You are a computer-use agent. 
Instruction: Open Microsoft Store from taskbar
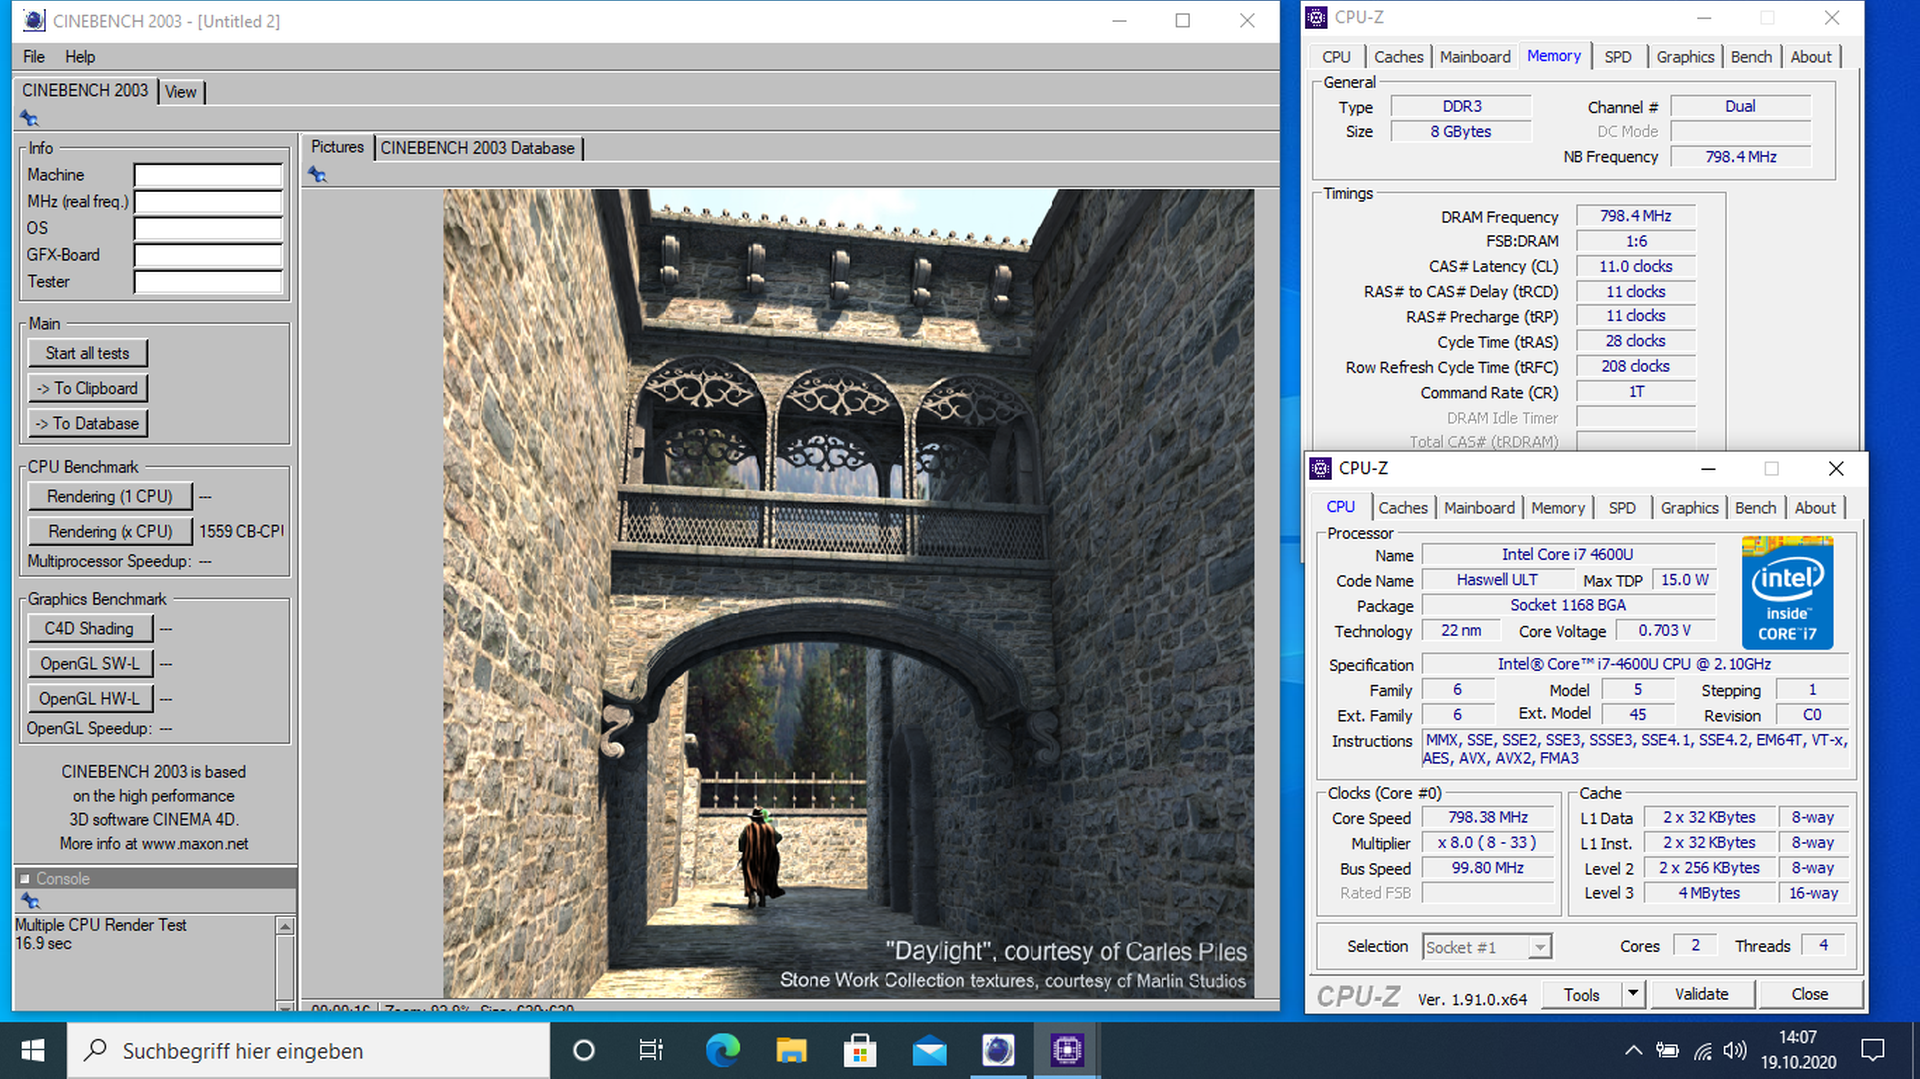(x=860, y=1050)
